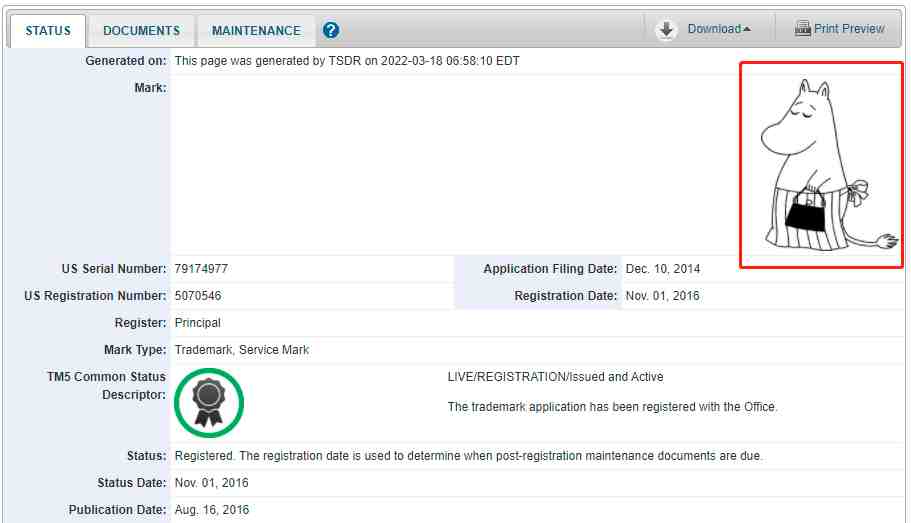Select registration number 5070546
This screenshot has height=523, width=911.
pos(198,296)
